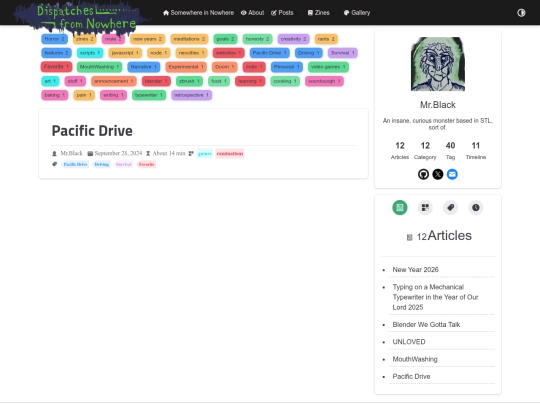Click the 40 Tag stat
The width and height of the screenshot is (540, 405).
tap(450, 150)
